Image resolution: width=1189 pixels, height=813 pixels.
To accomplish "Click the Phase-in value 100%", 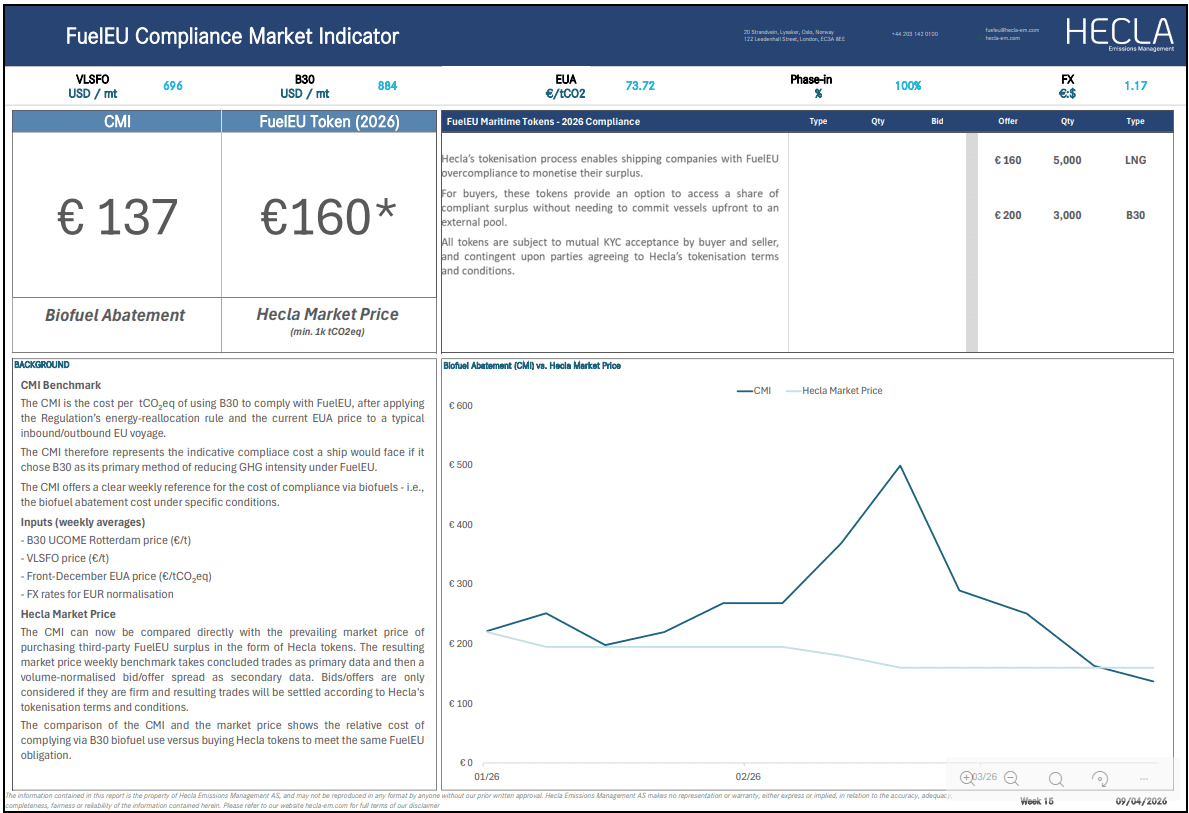I will 908,86.
